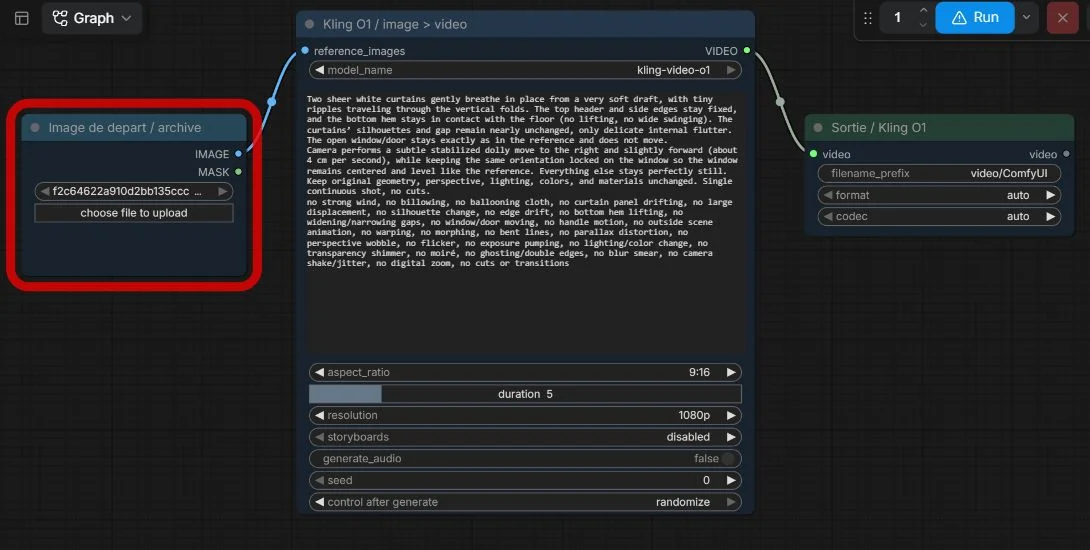Open the format auto combo
This screenshot has width=1090, height=550.
940,195
